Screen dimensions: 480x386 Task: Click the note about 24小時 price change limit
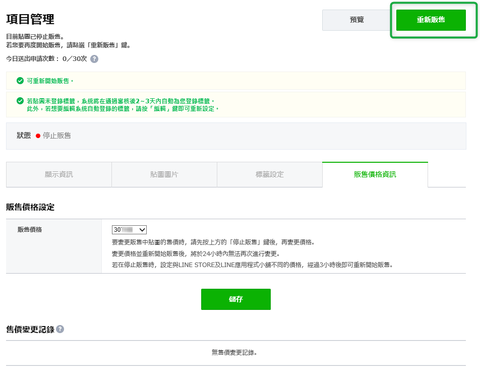pyautogui.click(x=196, y=254)
